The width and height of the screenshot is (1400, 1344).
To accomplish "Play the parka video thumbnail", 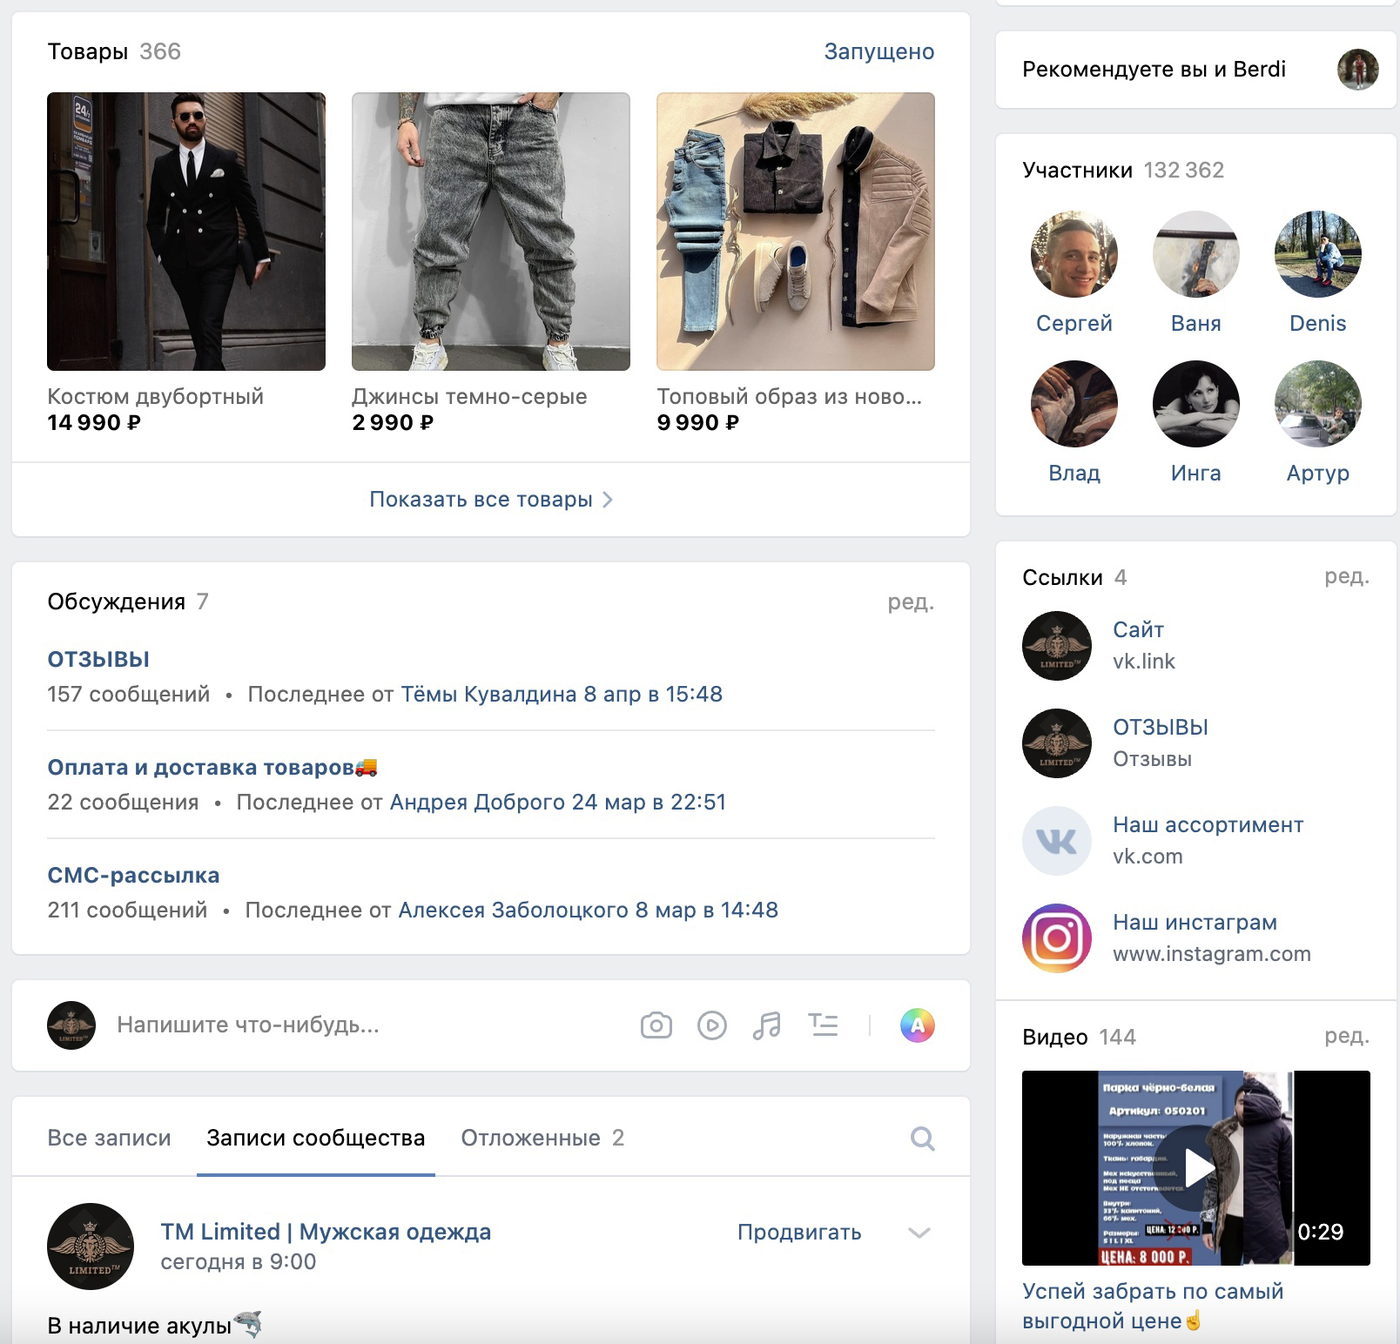I will coord(1196,1167).
